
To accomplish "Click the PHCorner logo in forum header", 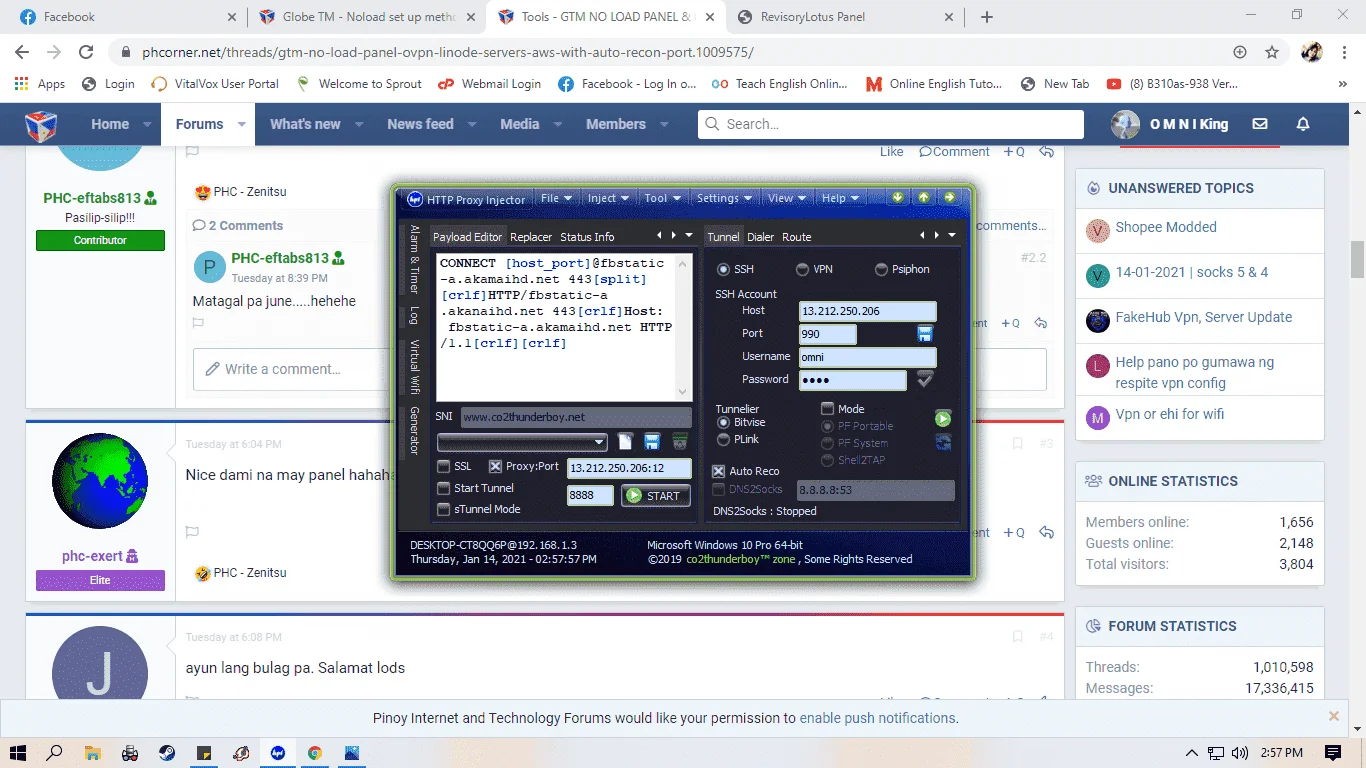I will point(41,125).
